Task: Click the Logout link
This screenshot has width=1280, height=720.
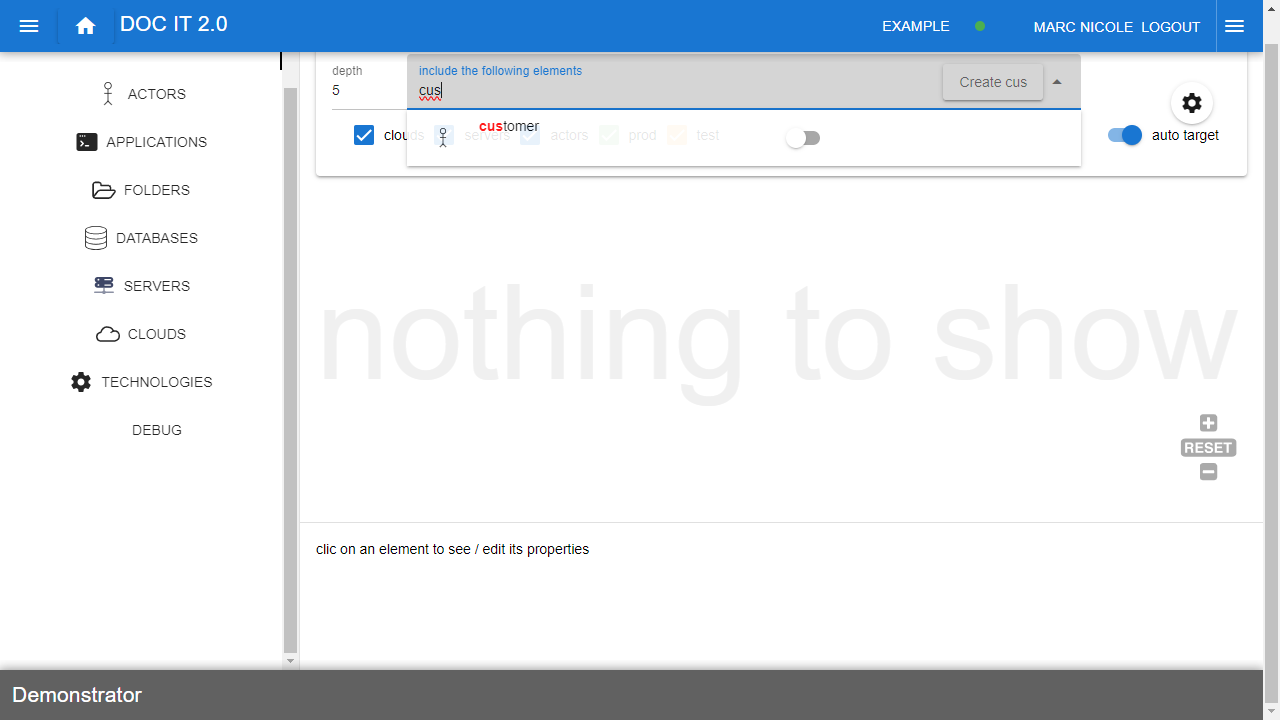Action: click(x=1170, y=27)
